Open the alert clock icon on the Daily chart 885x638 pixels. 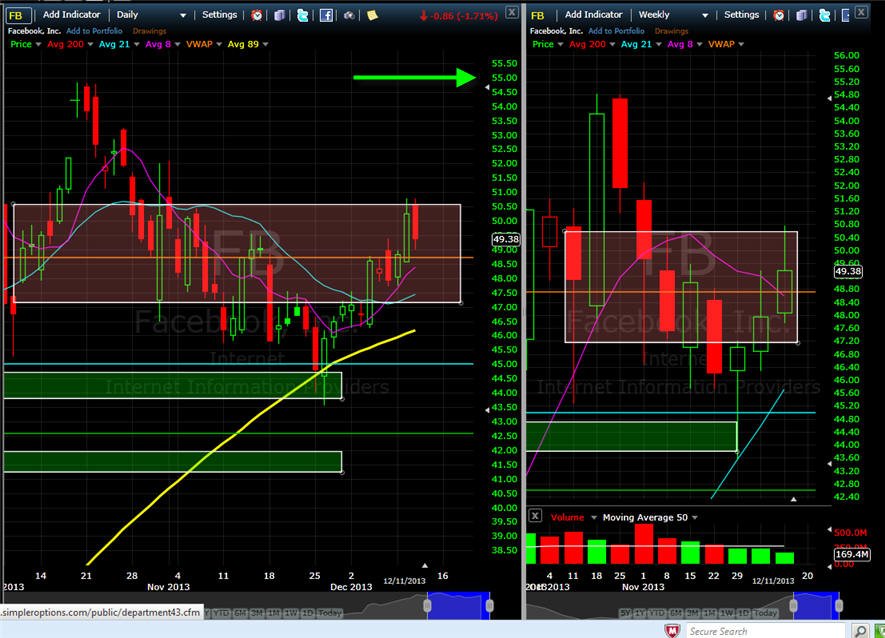point(257,15)
